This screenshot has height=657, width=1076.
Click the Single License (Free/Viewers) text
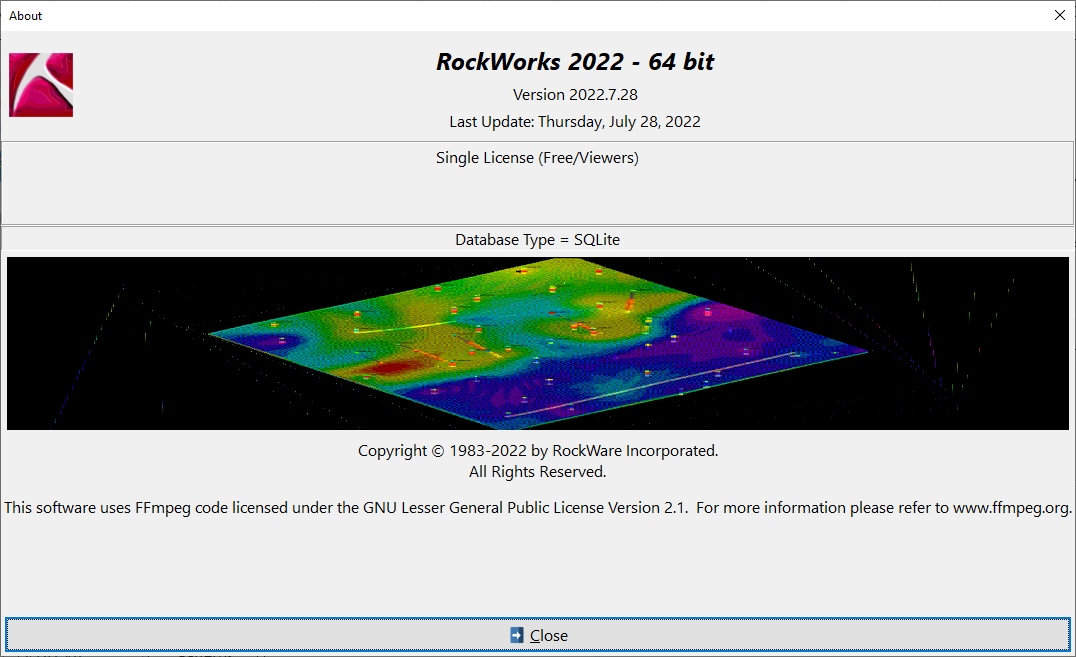[x=537, y=158]
